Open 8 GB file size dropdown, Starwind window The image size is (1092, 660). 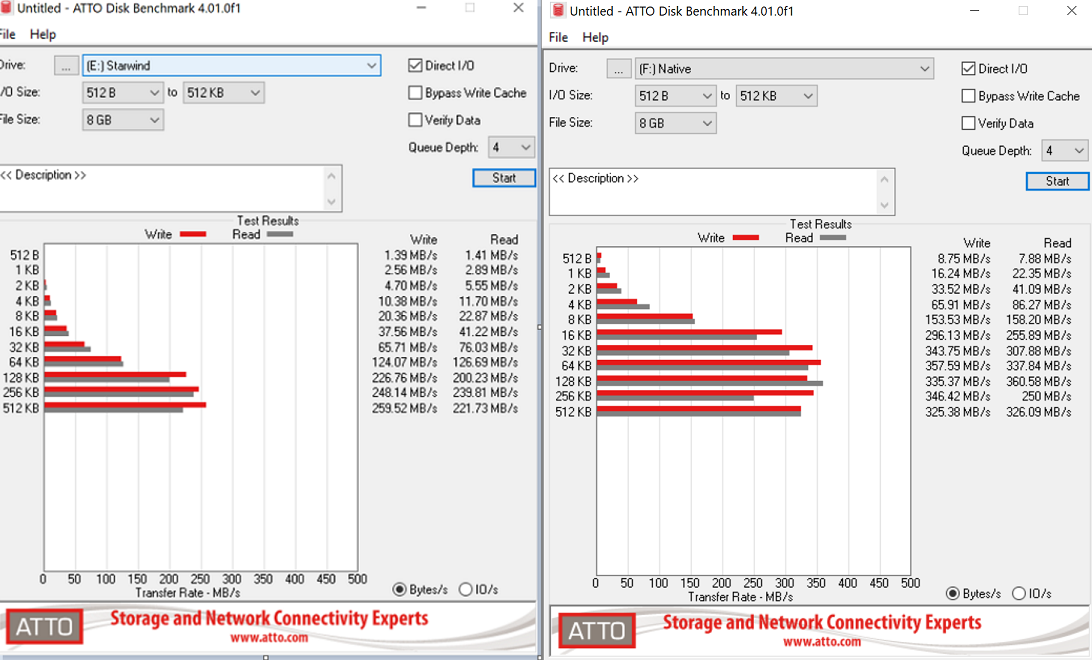click(123, 120)
